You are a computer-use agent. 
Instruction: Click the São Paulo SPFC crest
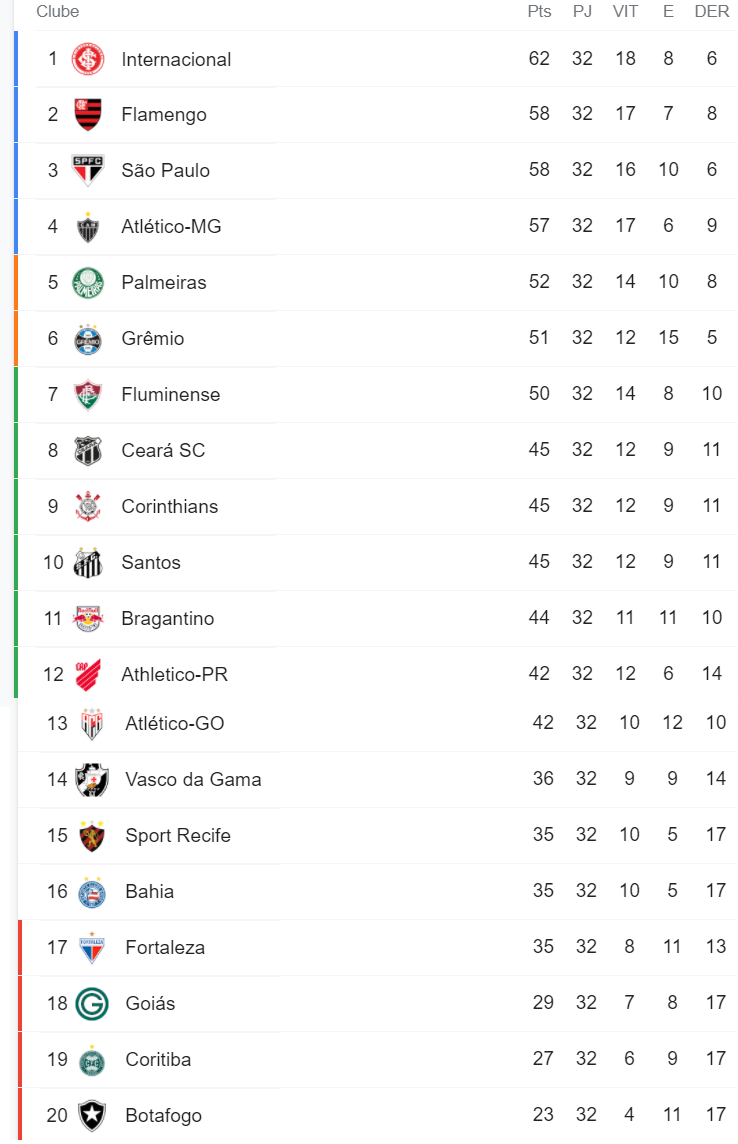88,171
